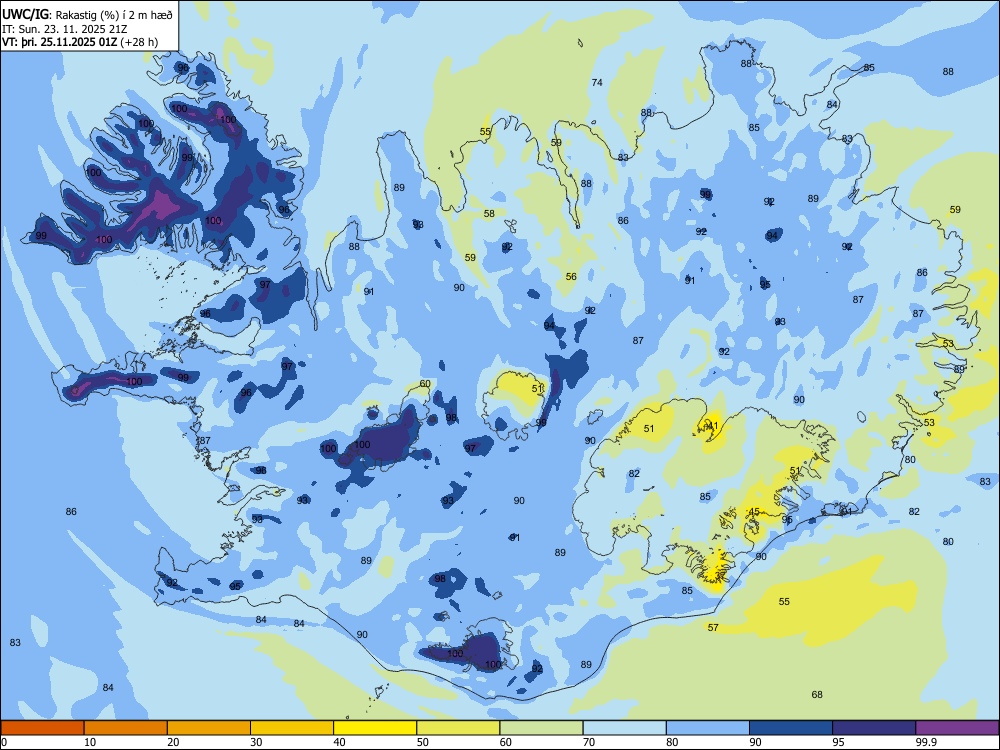Click the initial time 'IT: Sun. 23. 11. 2025 21Z'
Screen dimensions: 1000x750
coord(66,29)
